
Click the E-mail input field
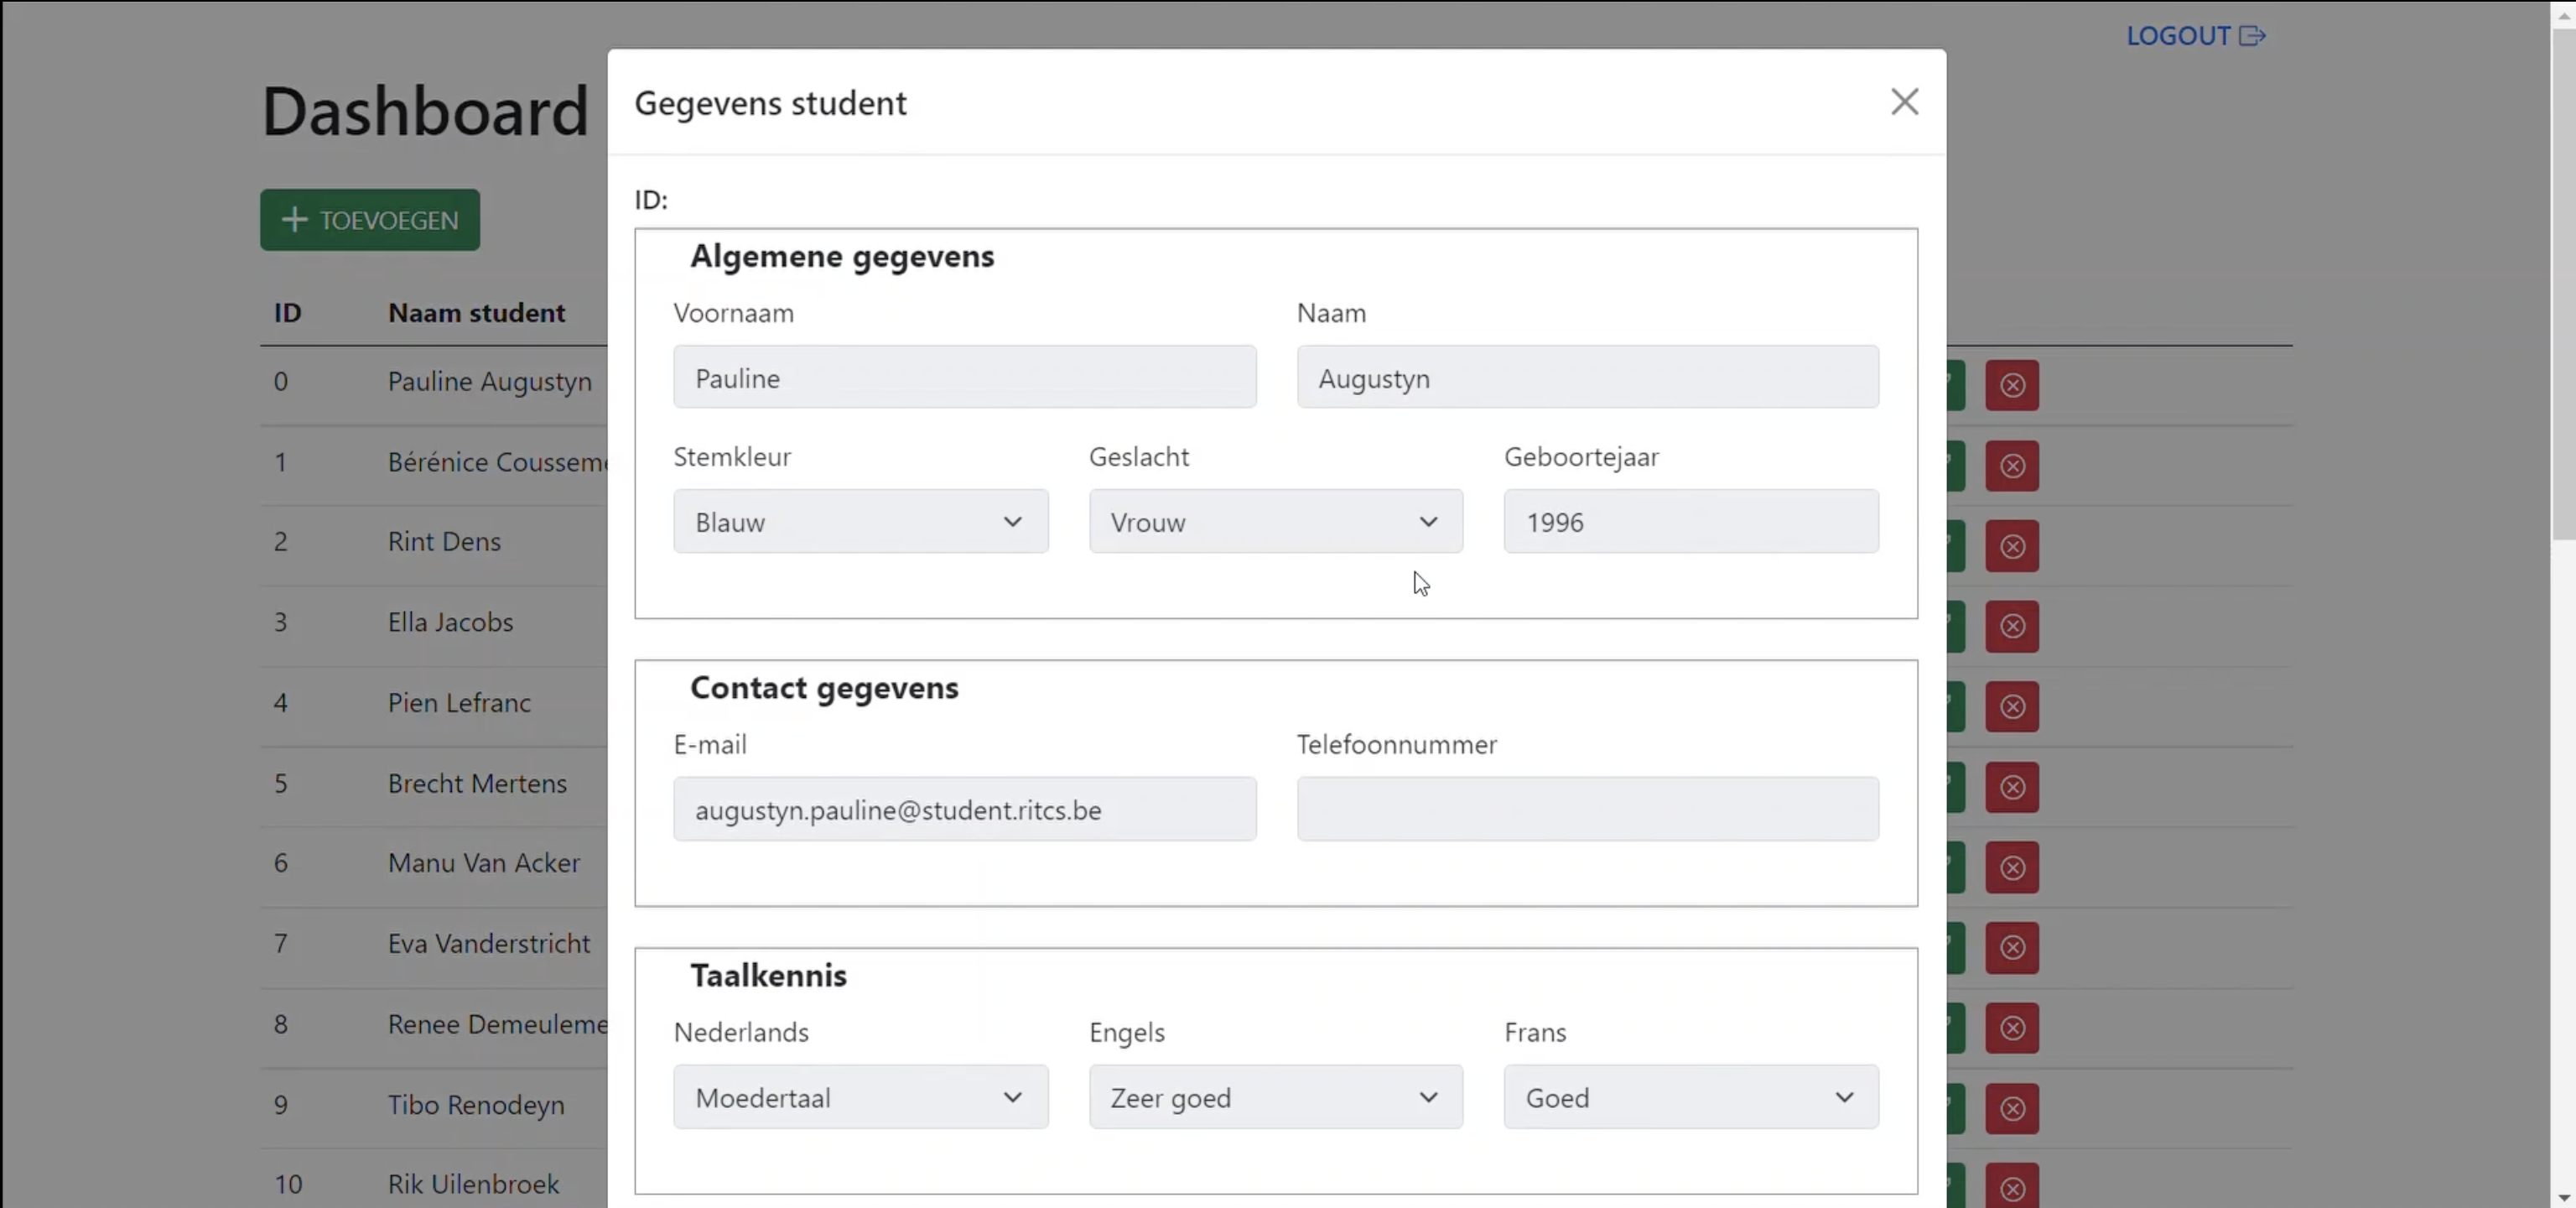click(964, 809)
